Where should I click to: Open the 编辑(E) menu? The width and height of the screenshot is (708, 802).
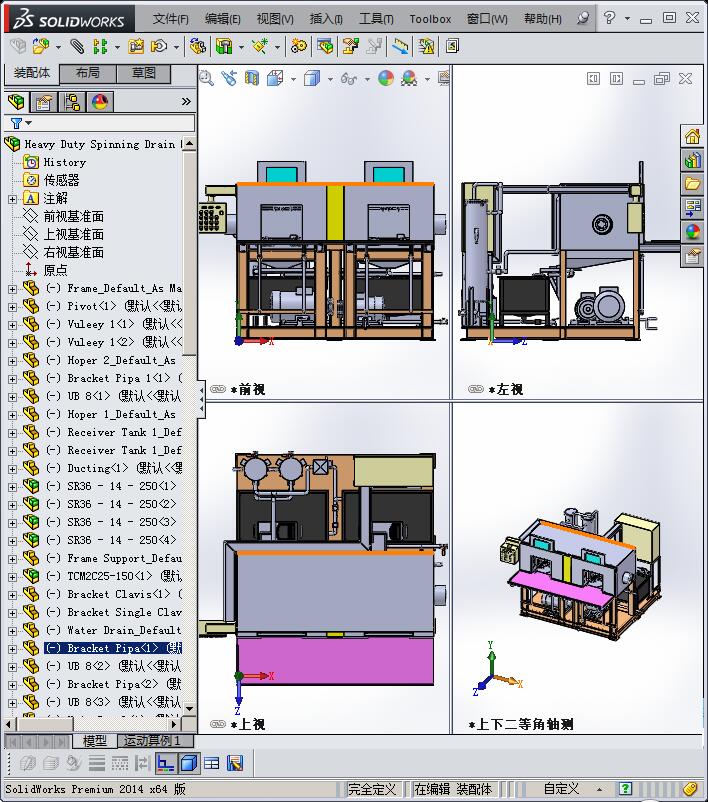223,19
